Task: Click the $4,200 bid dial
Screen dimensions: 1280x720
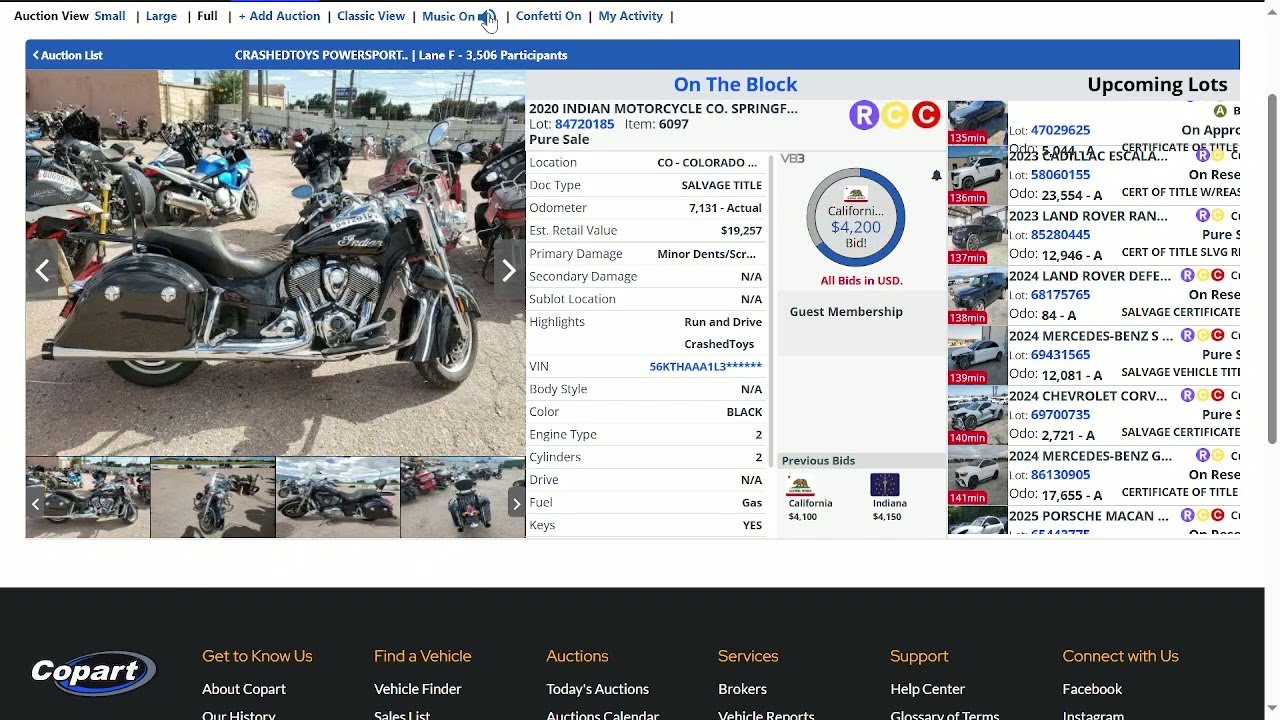Action: [x=856, y=217]
